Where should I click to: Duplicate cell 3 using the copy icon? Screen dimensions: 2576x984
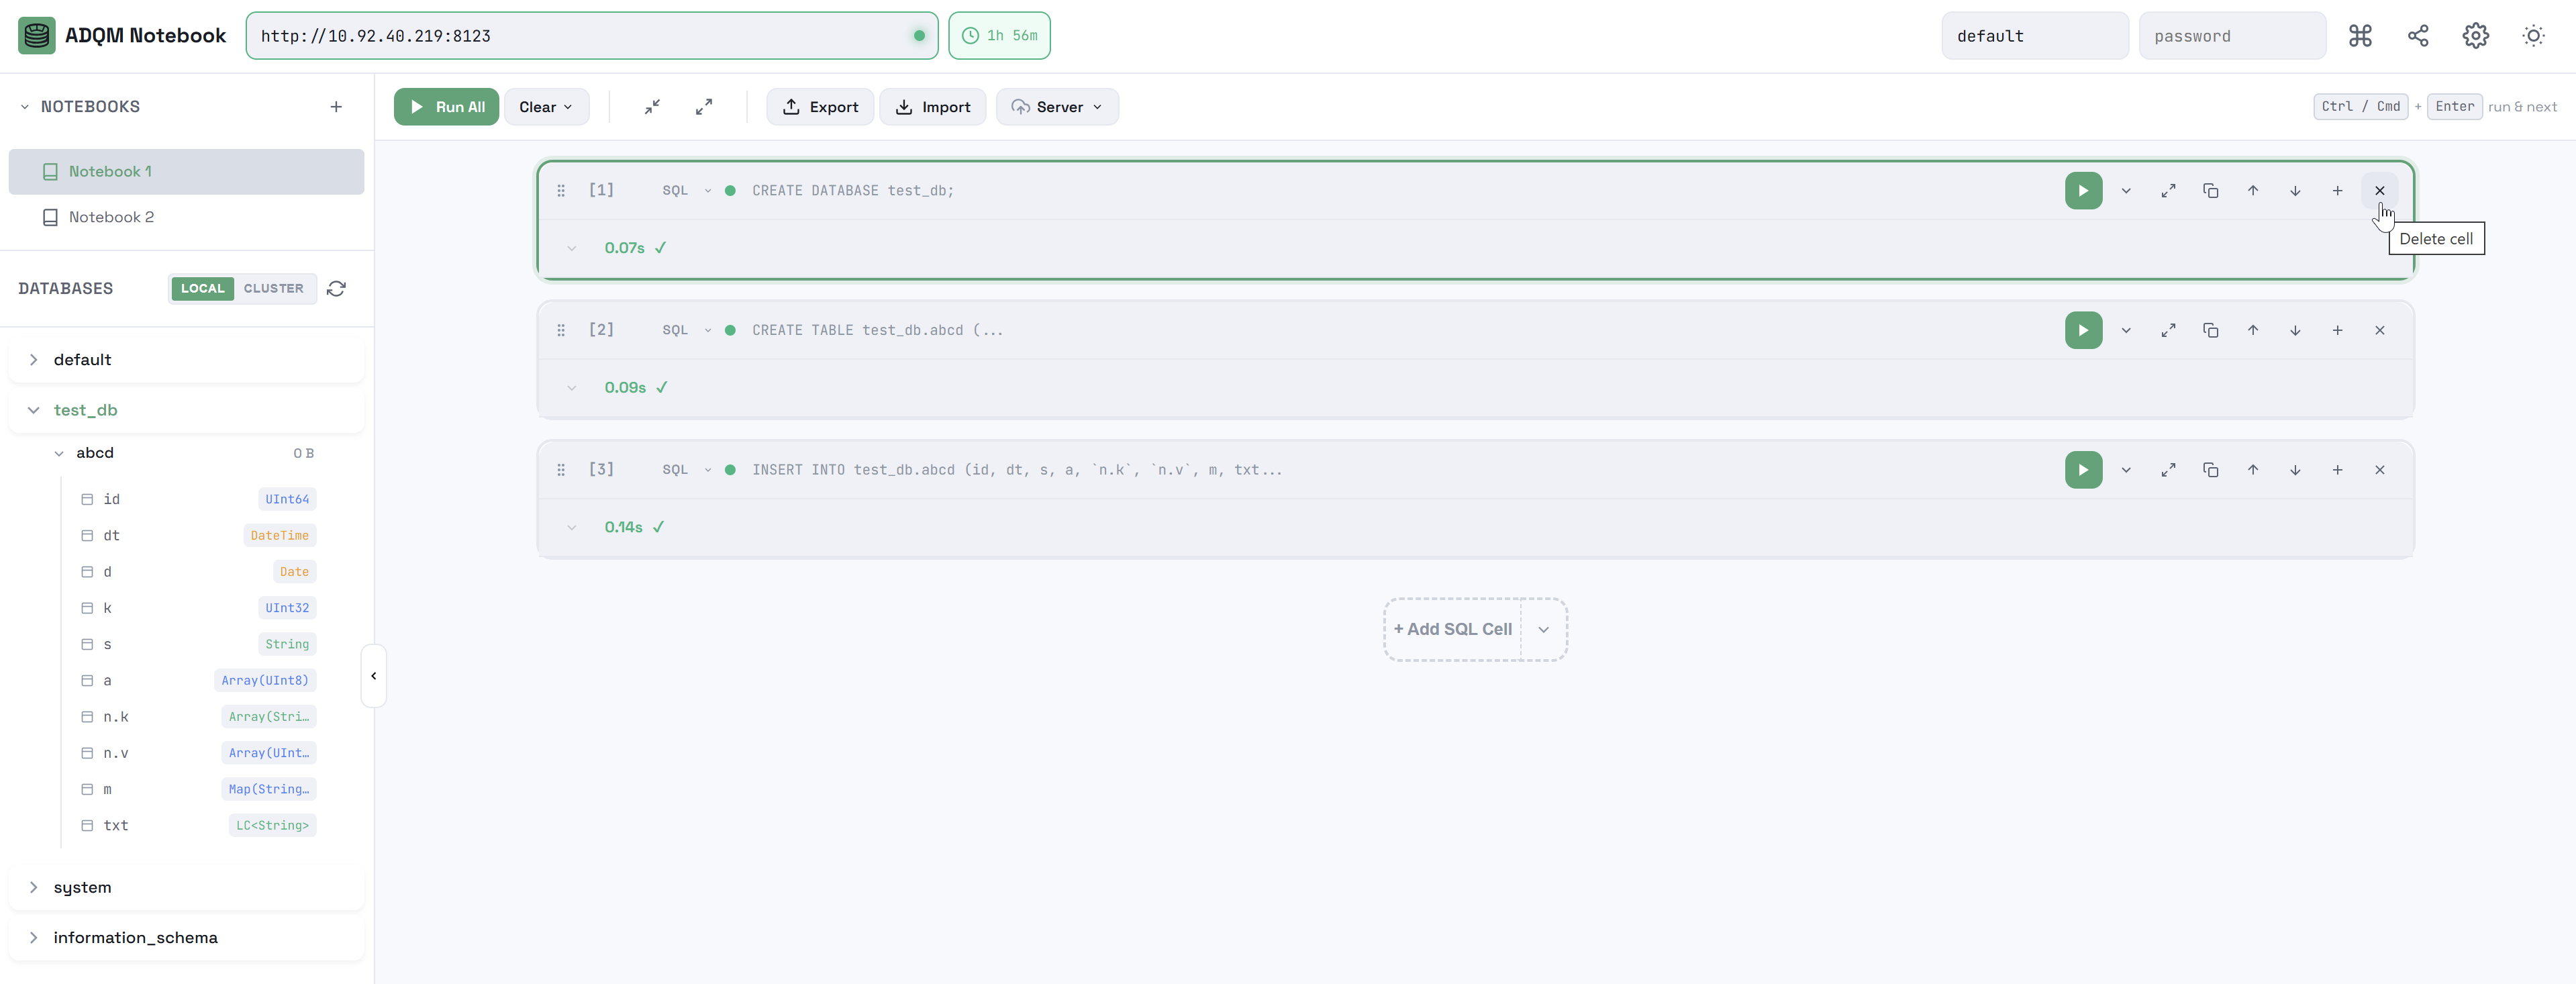click(2210, 470)
